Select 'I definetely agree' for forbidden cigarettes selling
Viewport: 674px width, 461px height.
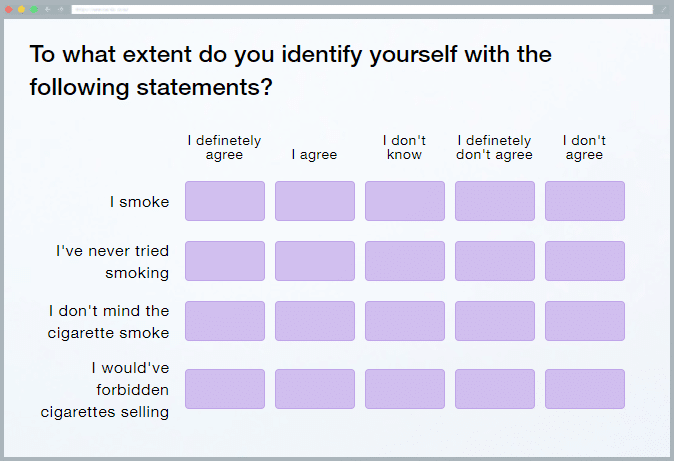225,389
